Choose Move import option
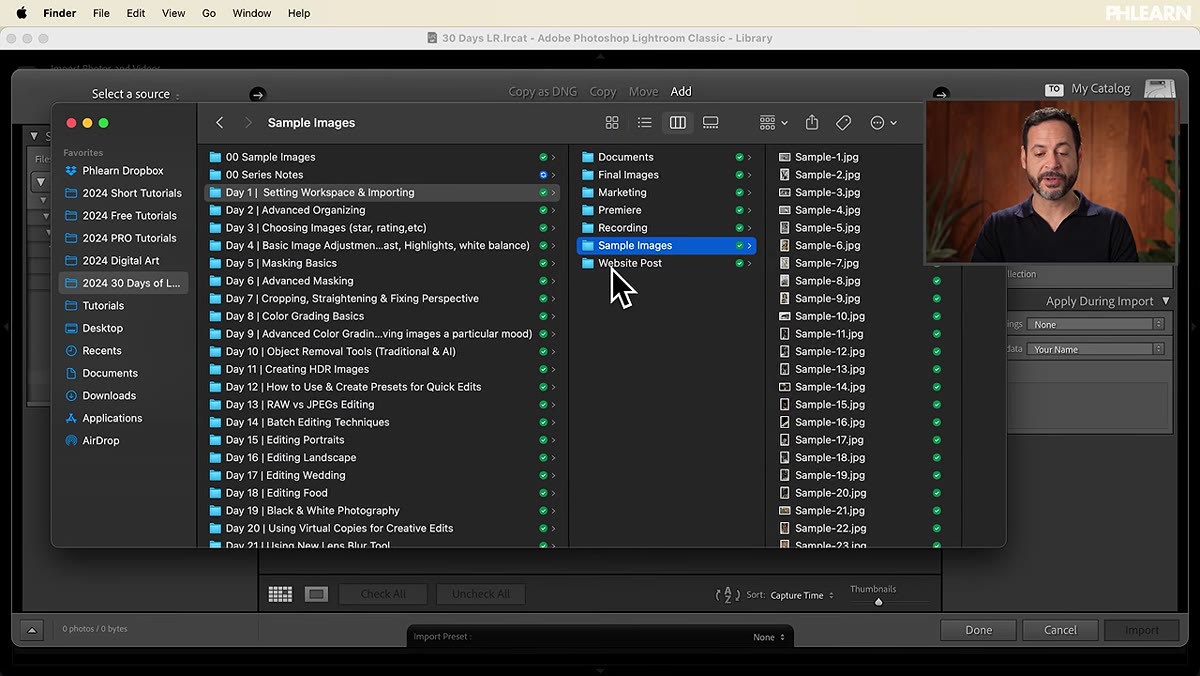Screen dimensions: 1200x676 tap(643, 91)
